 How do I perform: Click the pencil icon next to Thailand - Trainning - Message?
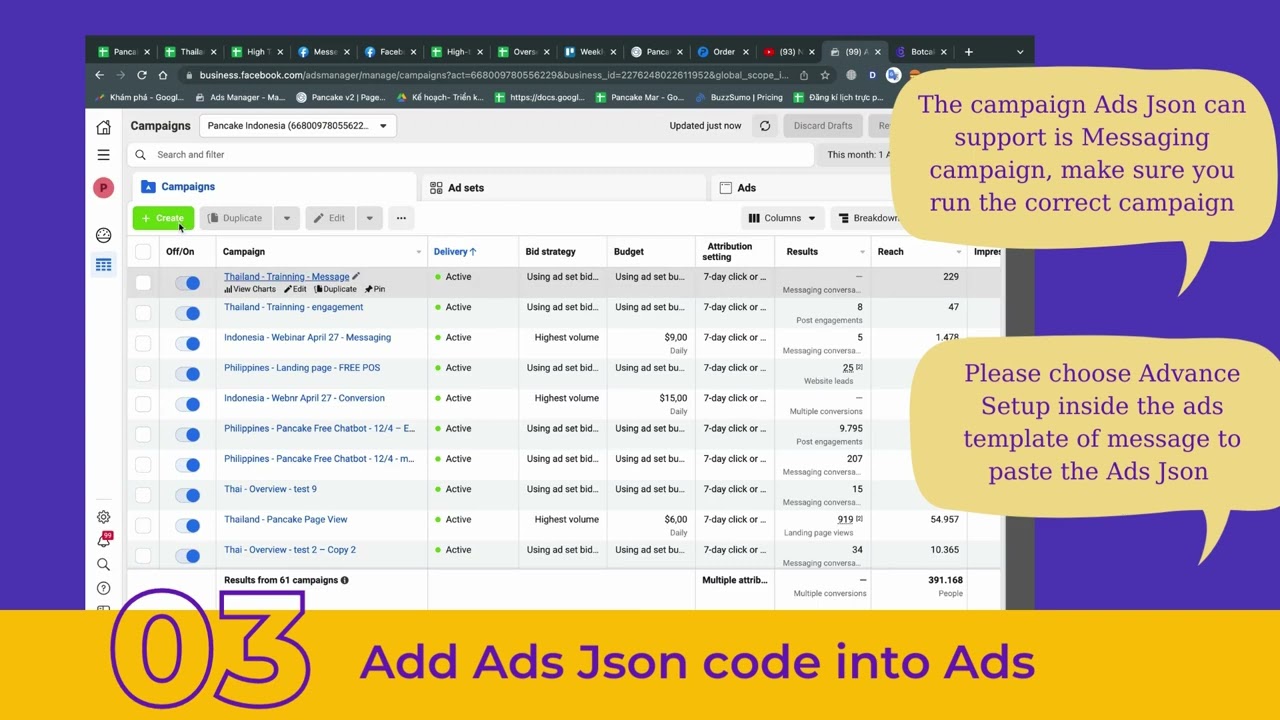[356, 276]
